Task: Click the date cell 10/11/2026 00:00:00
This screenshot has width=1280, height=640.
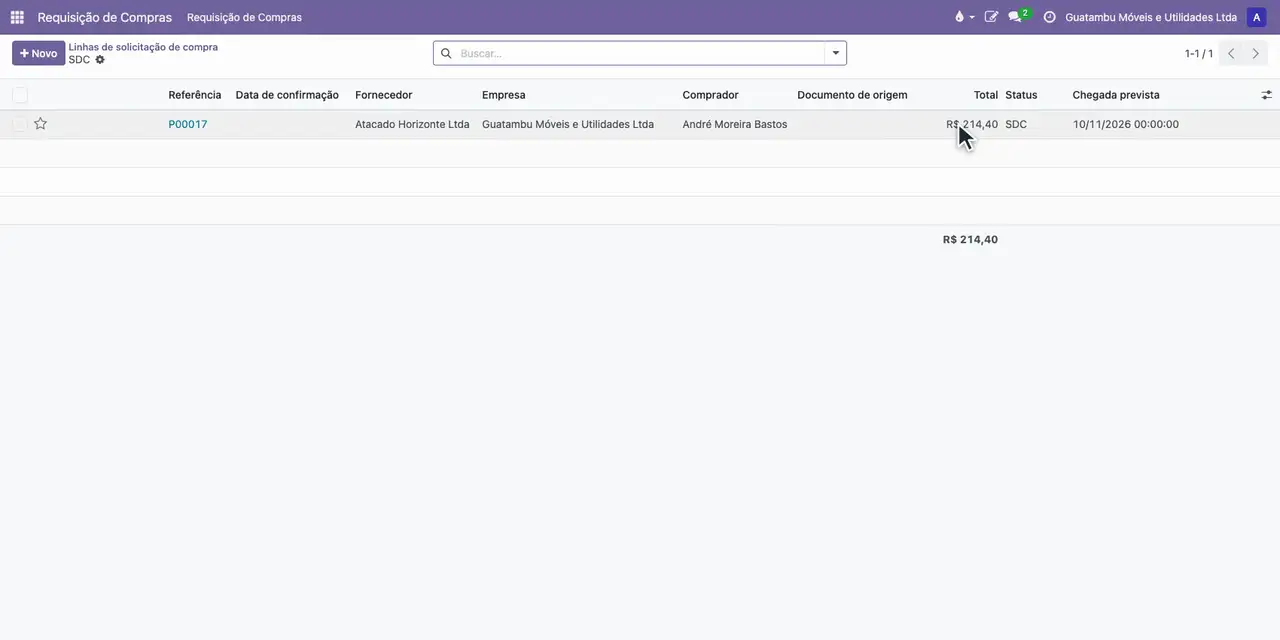Action: coord(1126,124)
